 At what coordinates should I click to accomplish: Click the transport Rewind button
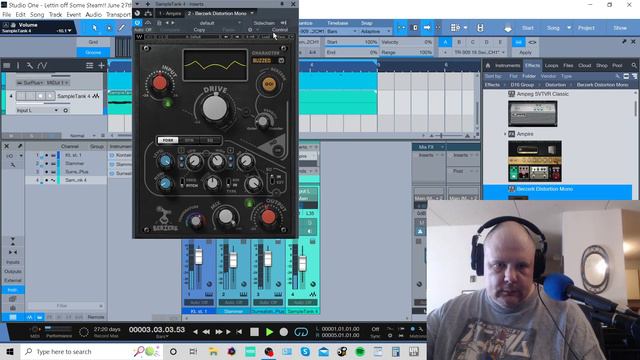(x=206, y=332)
